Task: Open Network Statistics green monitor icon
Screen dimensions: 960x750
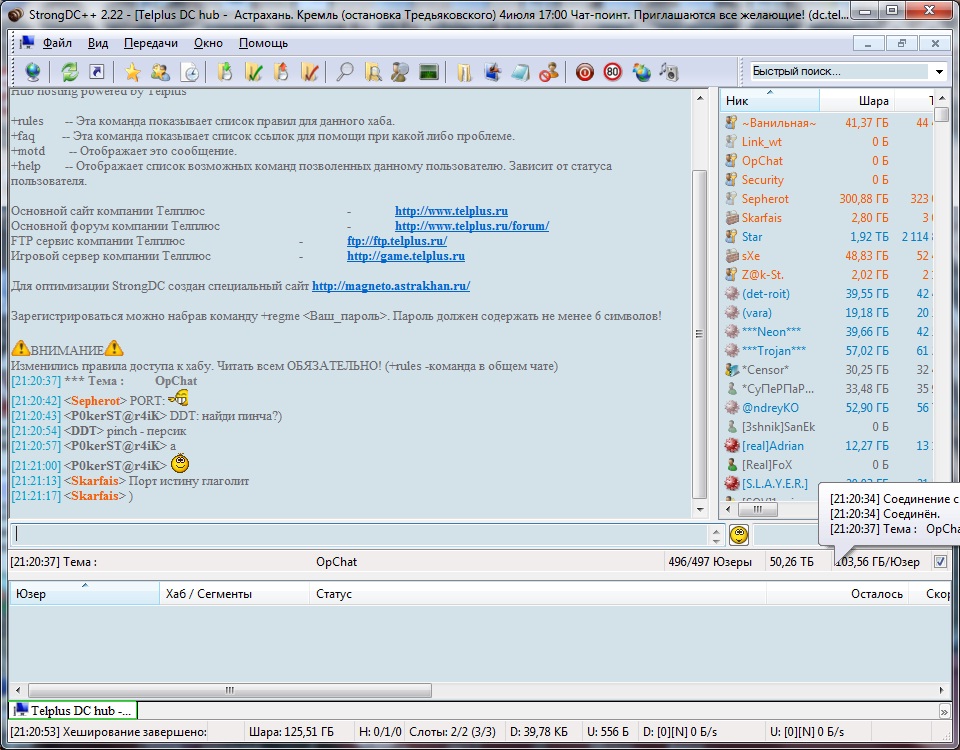Action: (x=429, y=72)
